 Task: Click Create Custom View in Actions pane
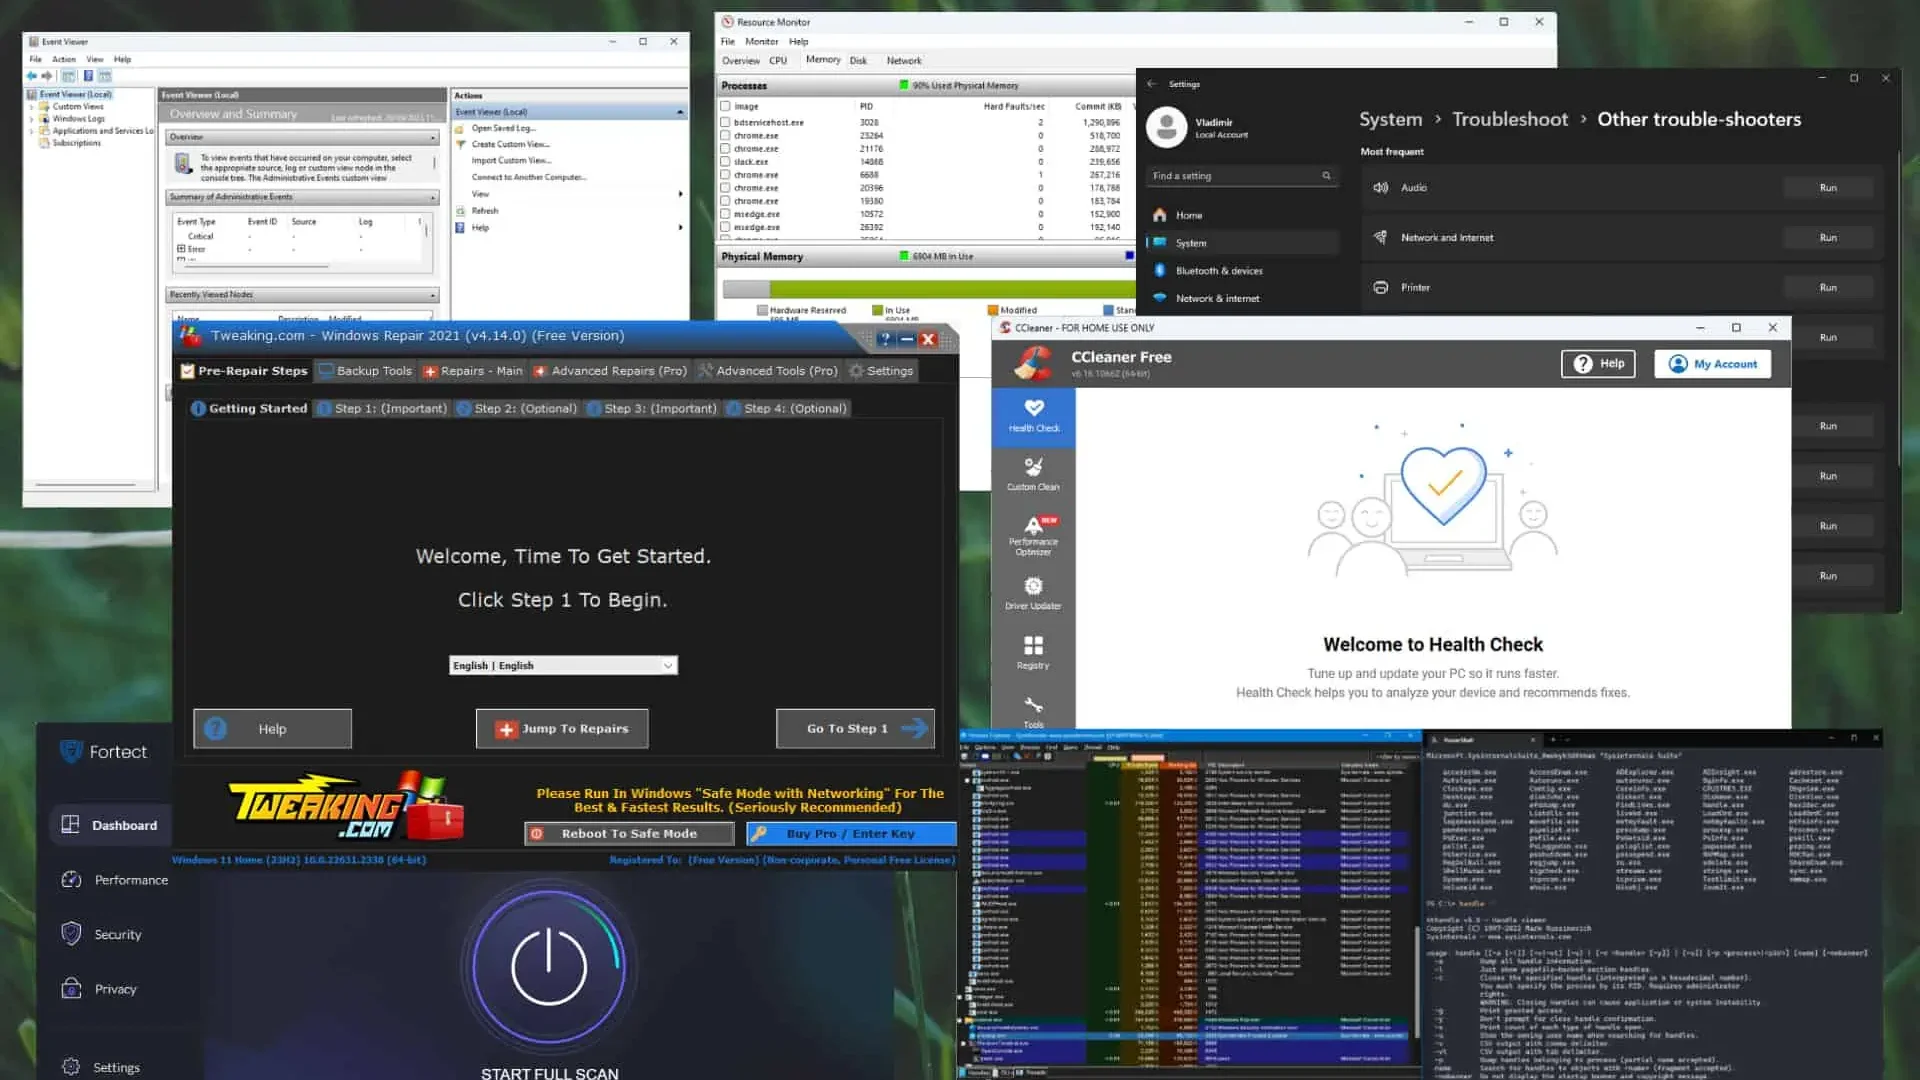pos(510,144)
